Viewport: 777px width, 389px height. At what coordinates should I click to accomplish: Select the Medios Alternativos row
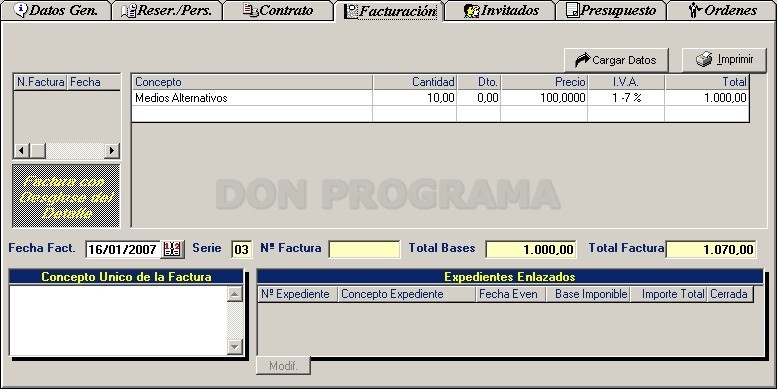(441, 98)
